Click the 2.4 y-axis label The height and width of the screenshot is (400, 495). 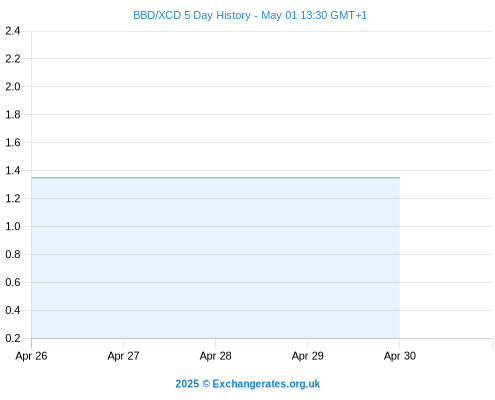point(13,31)
